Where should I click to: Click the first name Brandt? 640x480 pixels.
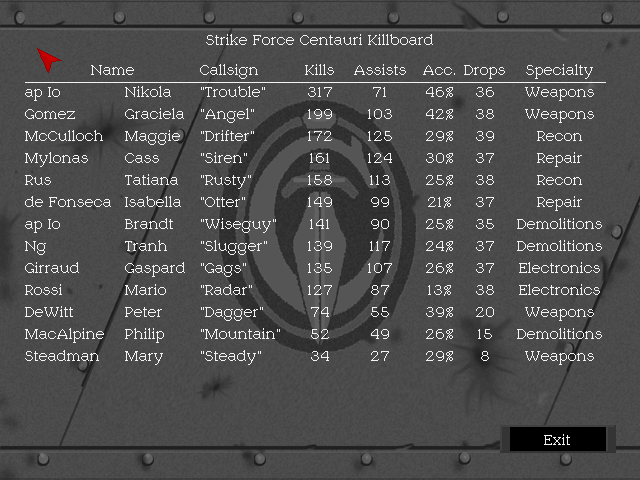point(149,224)
